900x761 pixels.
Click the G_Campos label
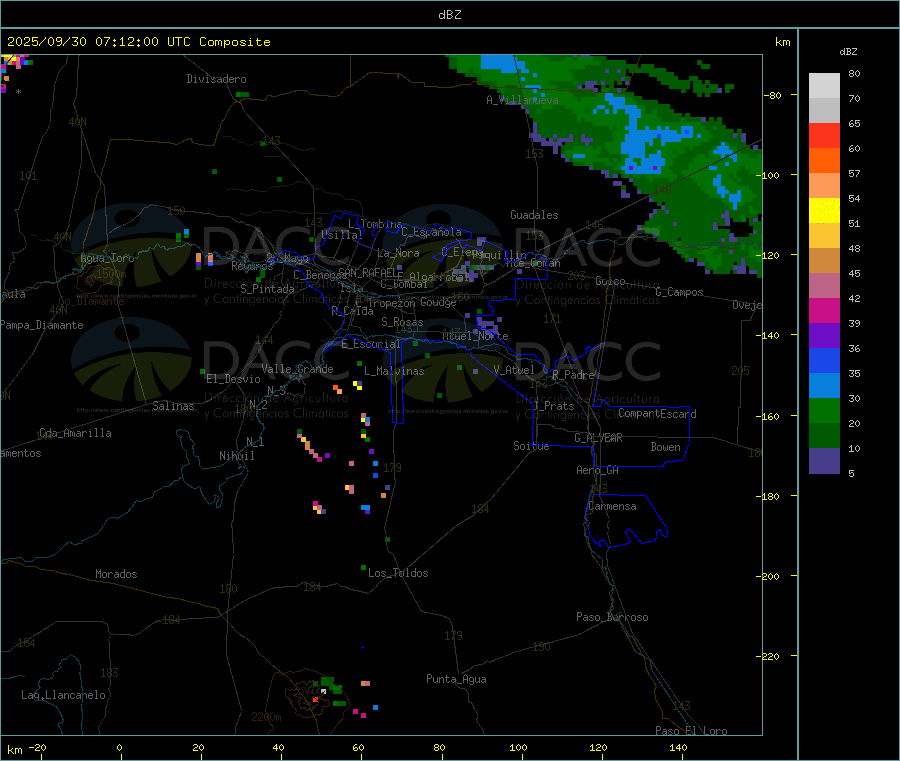click(x=680, y=292)
